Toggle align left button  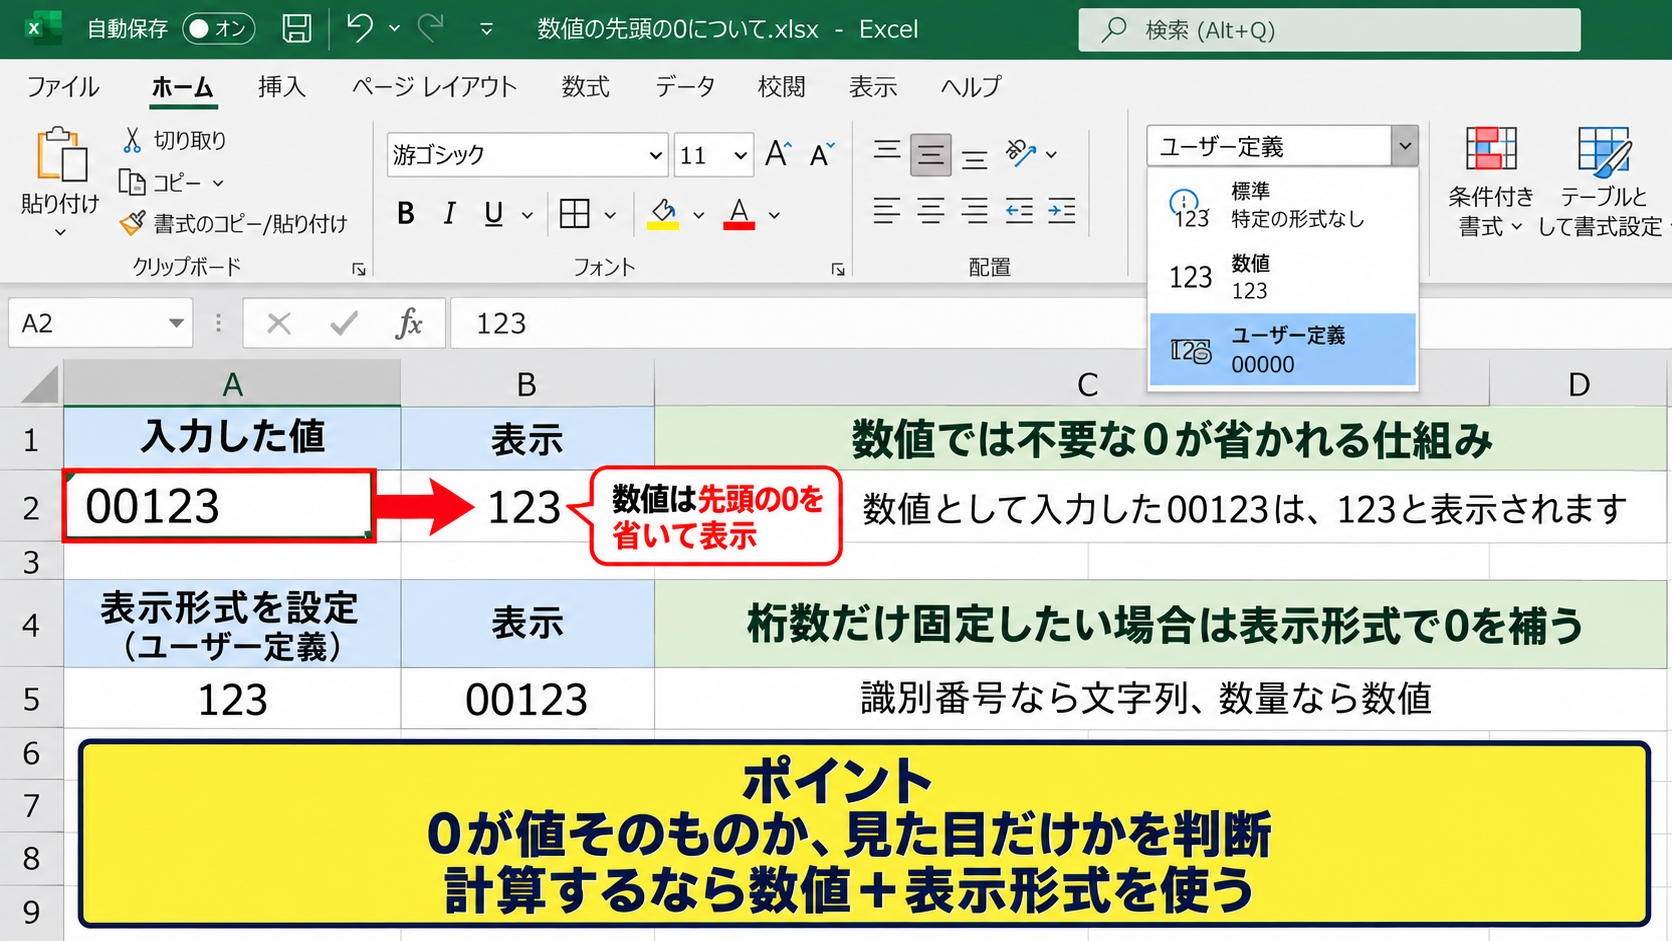point(886,211)
